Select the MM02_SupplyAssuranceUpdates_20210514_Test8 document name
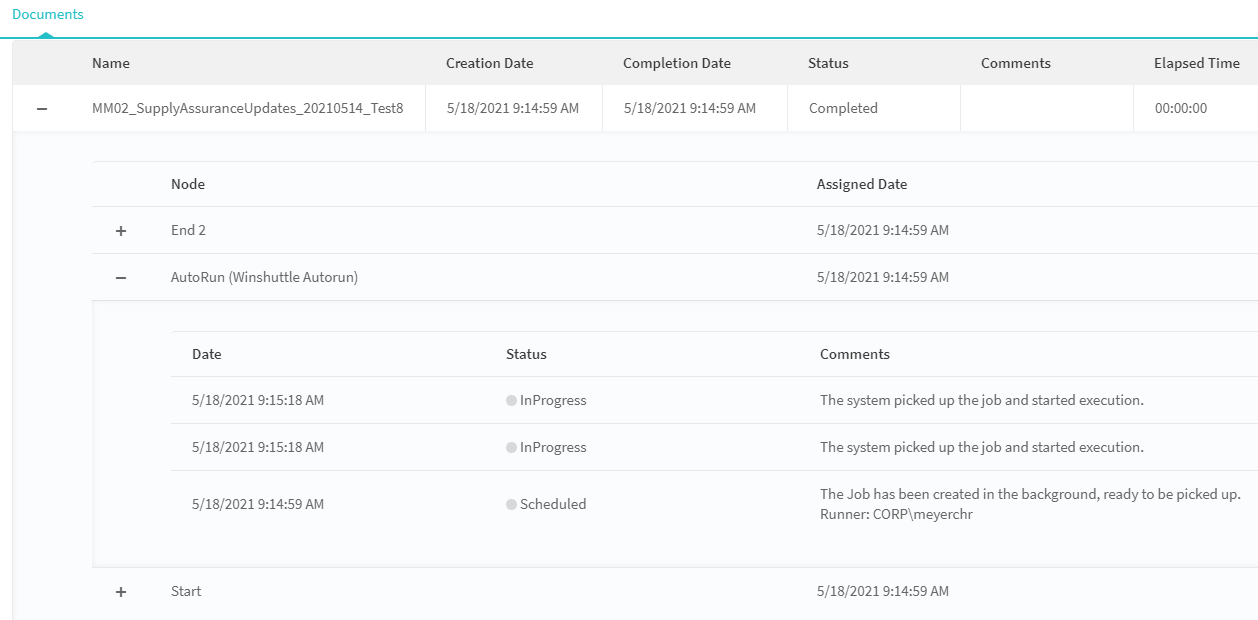 tap(247, 108)
